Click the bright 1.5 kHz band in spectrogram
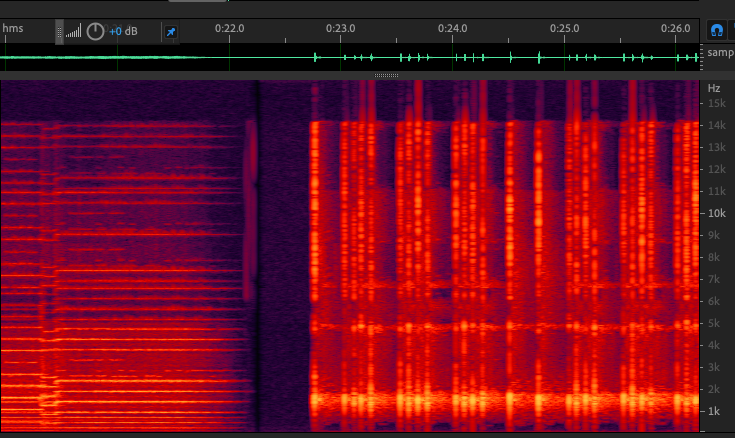735x438 pixels. pos(500,400)
